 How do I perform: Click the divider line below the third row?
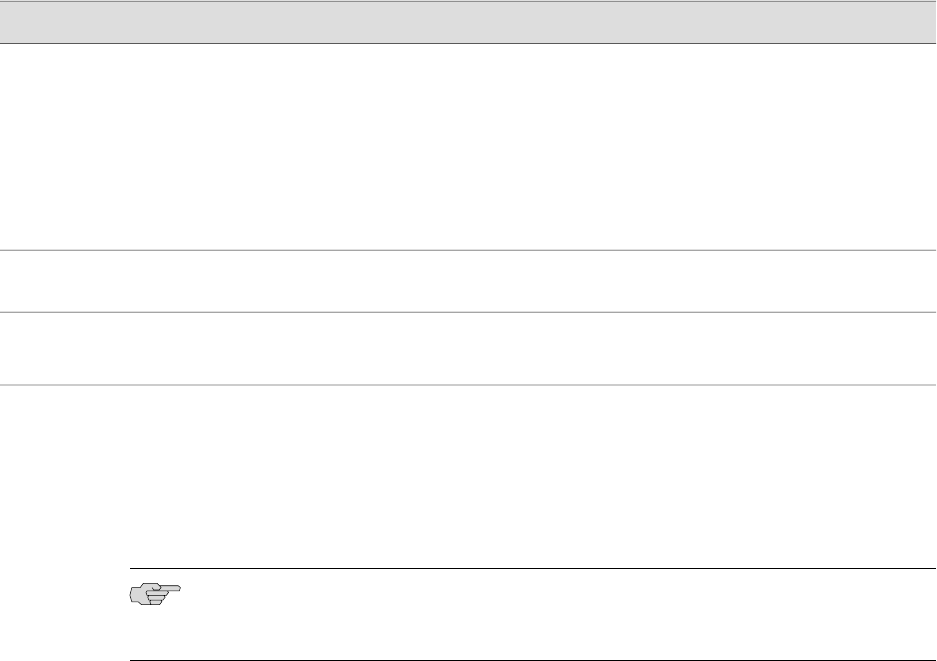click(468, 386)
